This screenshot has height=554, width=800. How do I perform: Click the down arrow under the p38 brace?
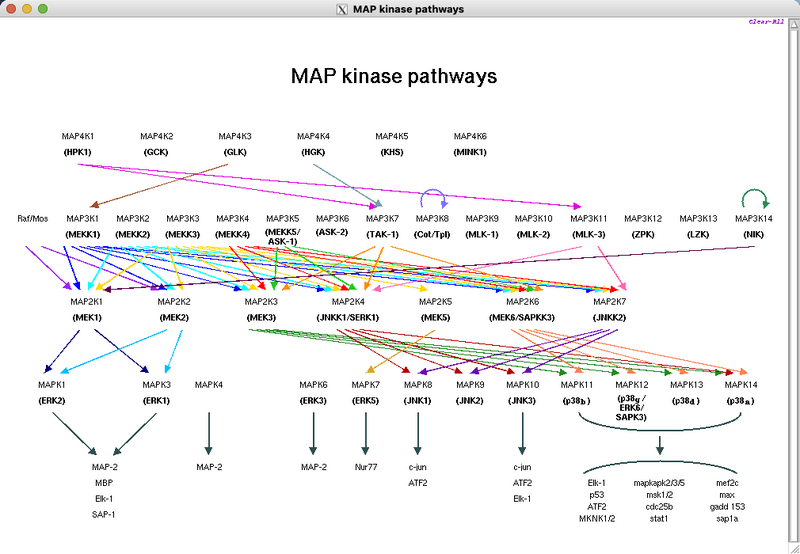click(659, 443)
